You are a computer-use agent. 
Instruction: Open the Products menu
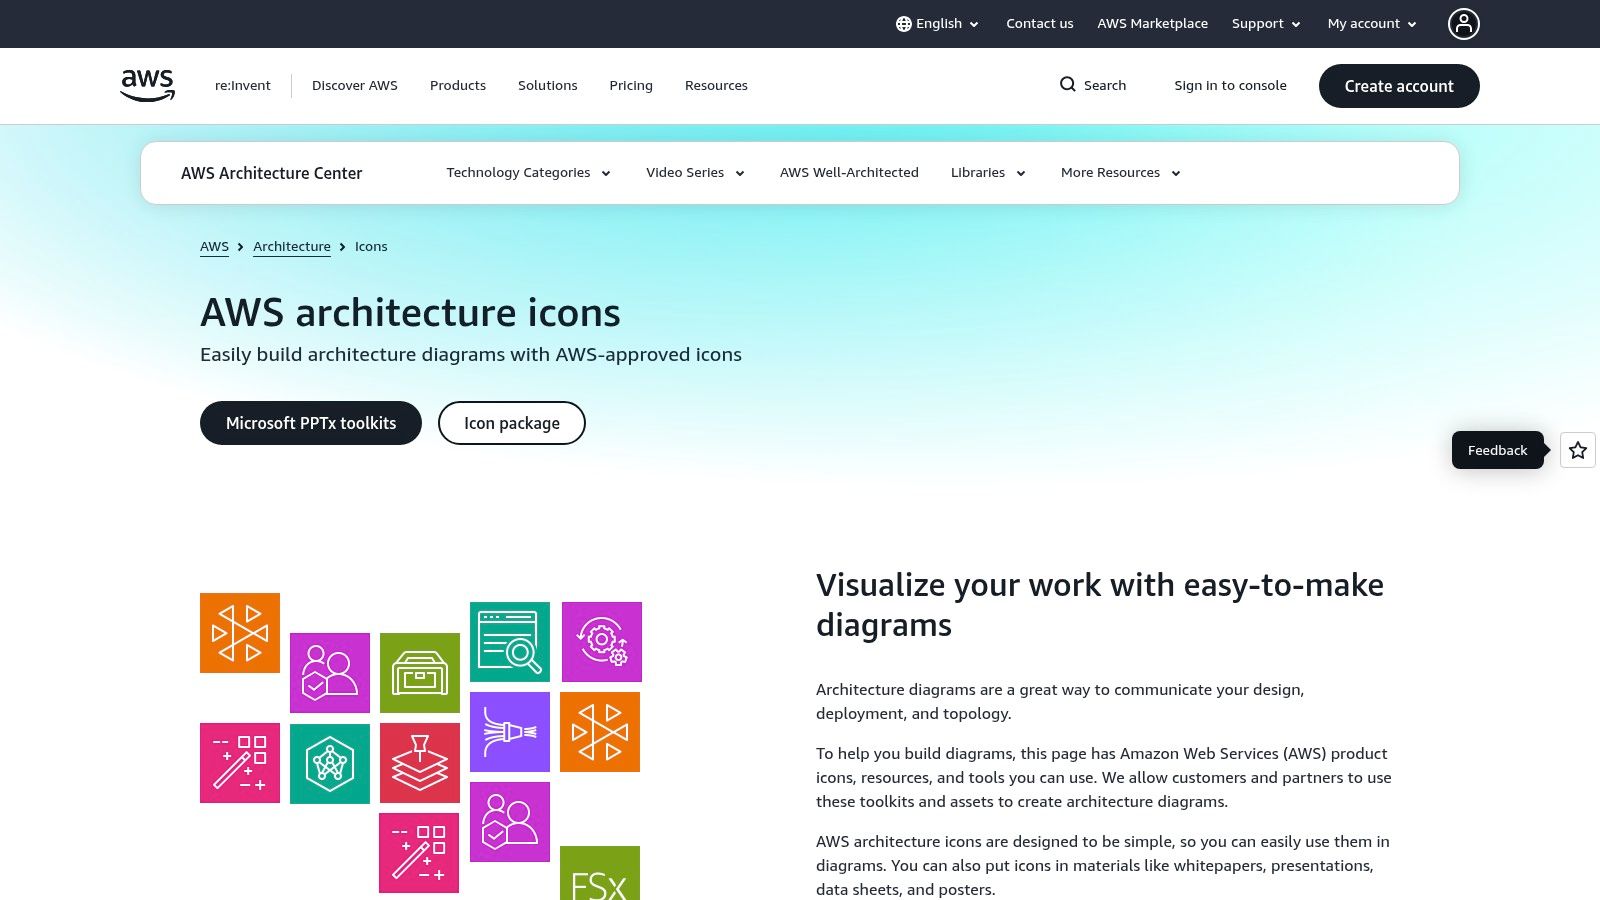[458, 86]
